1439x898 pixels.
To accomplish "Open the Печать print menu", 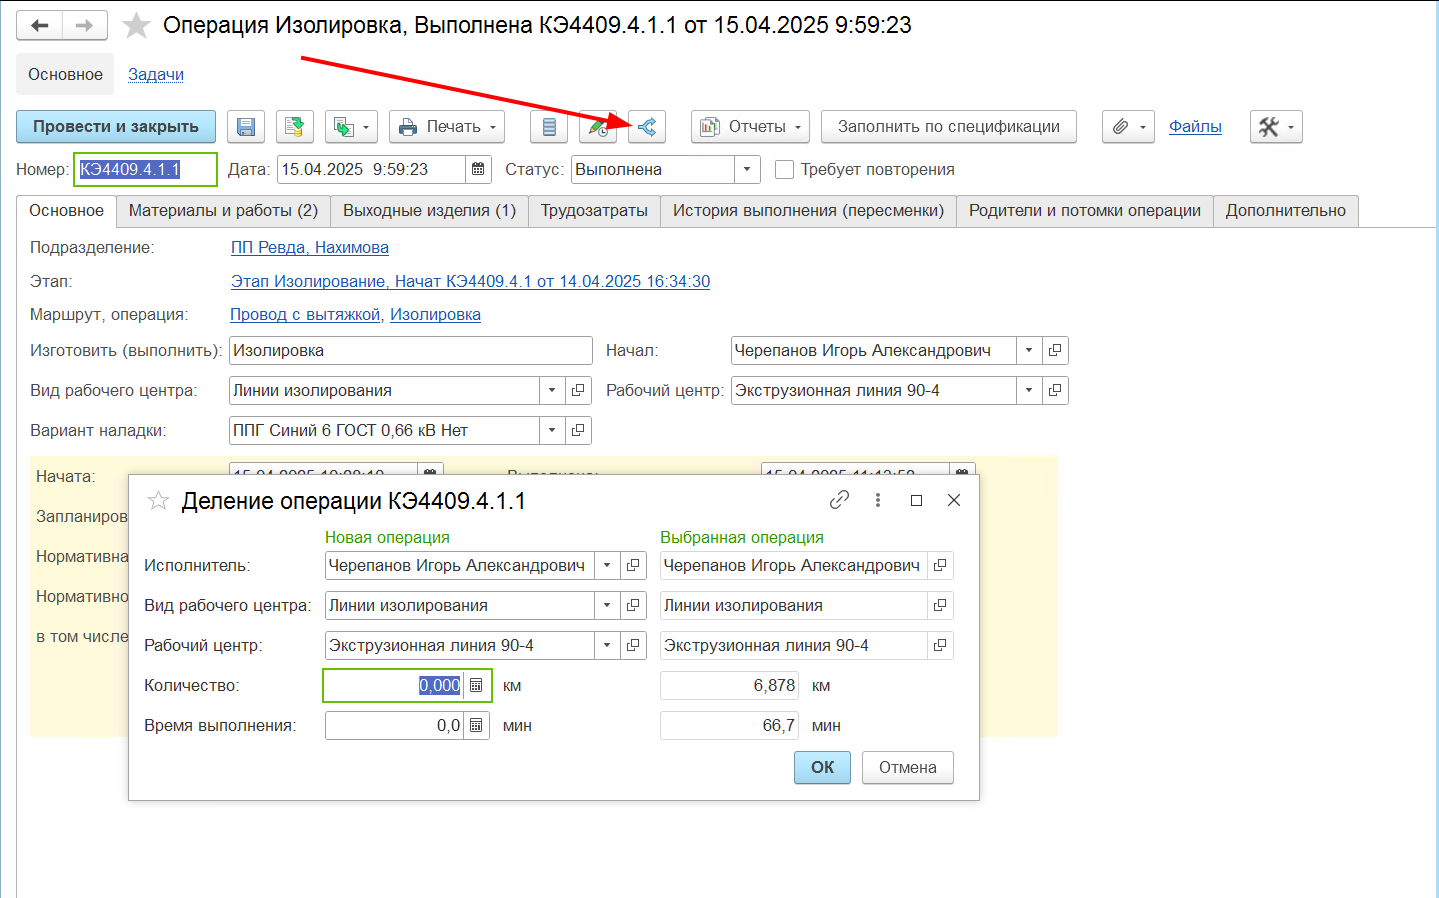I will 447,127.
